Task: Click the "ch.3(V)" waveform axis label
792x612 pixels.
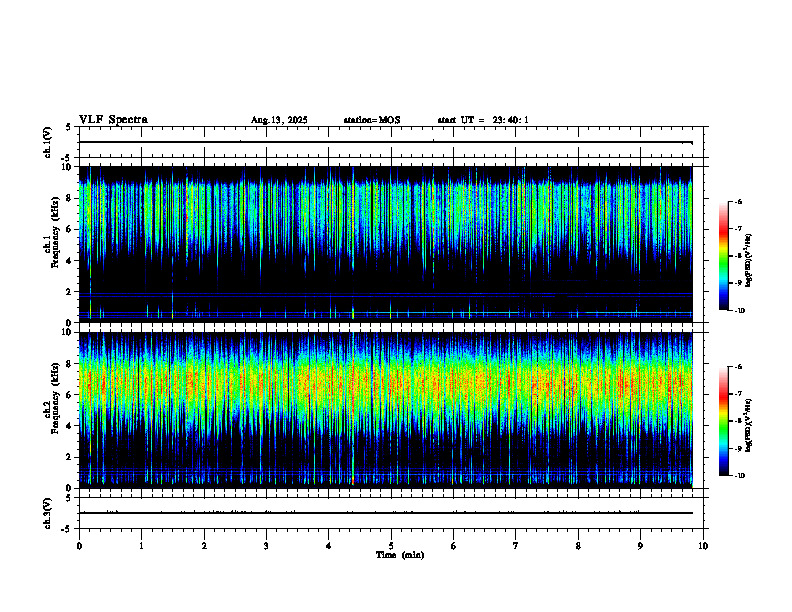Action: (48, 513)
